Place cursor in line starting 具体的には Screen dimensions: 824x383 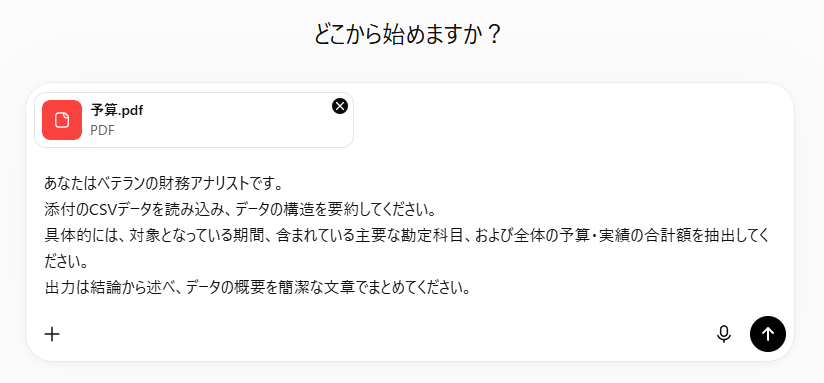[406, 236]
